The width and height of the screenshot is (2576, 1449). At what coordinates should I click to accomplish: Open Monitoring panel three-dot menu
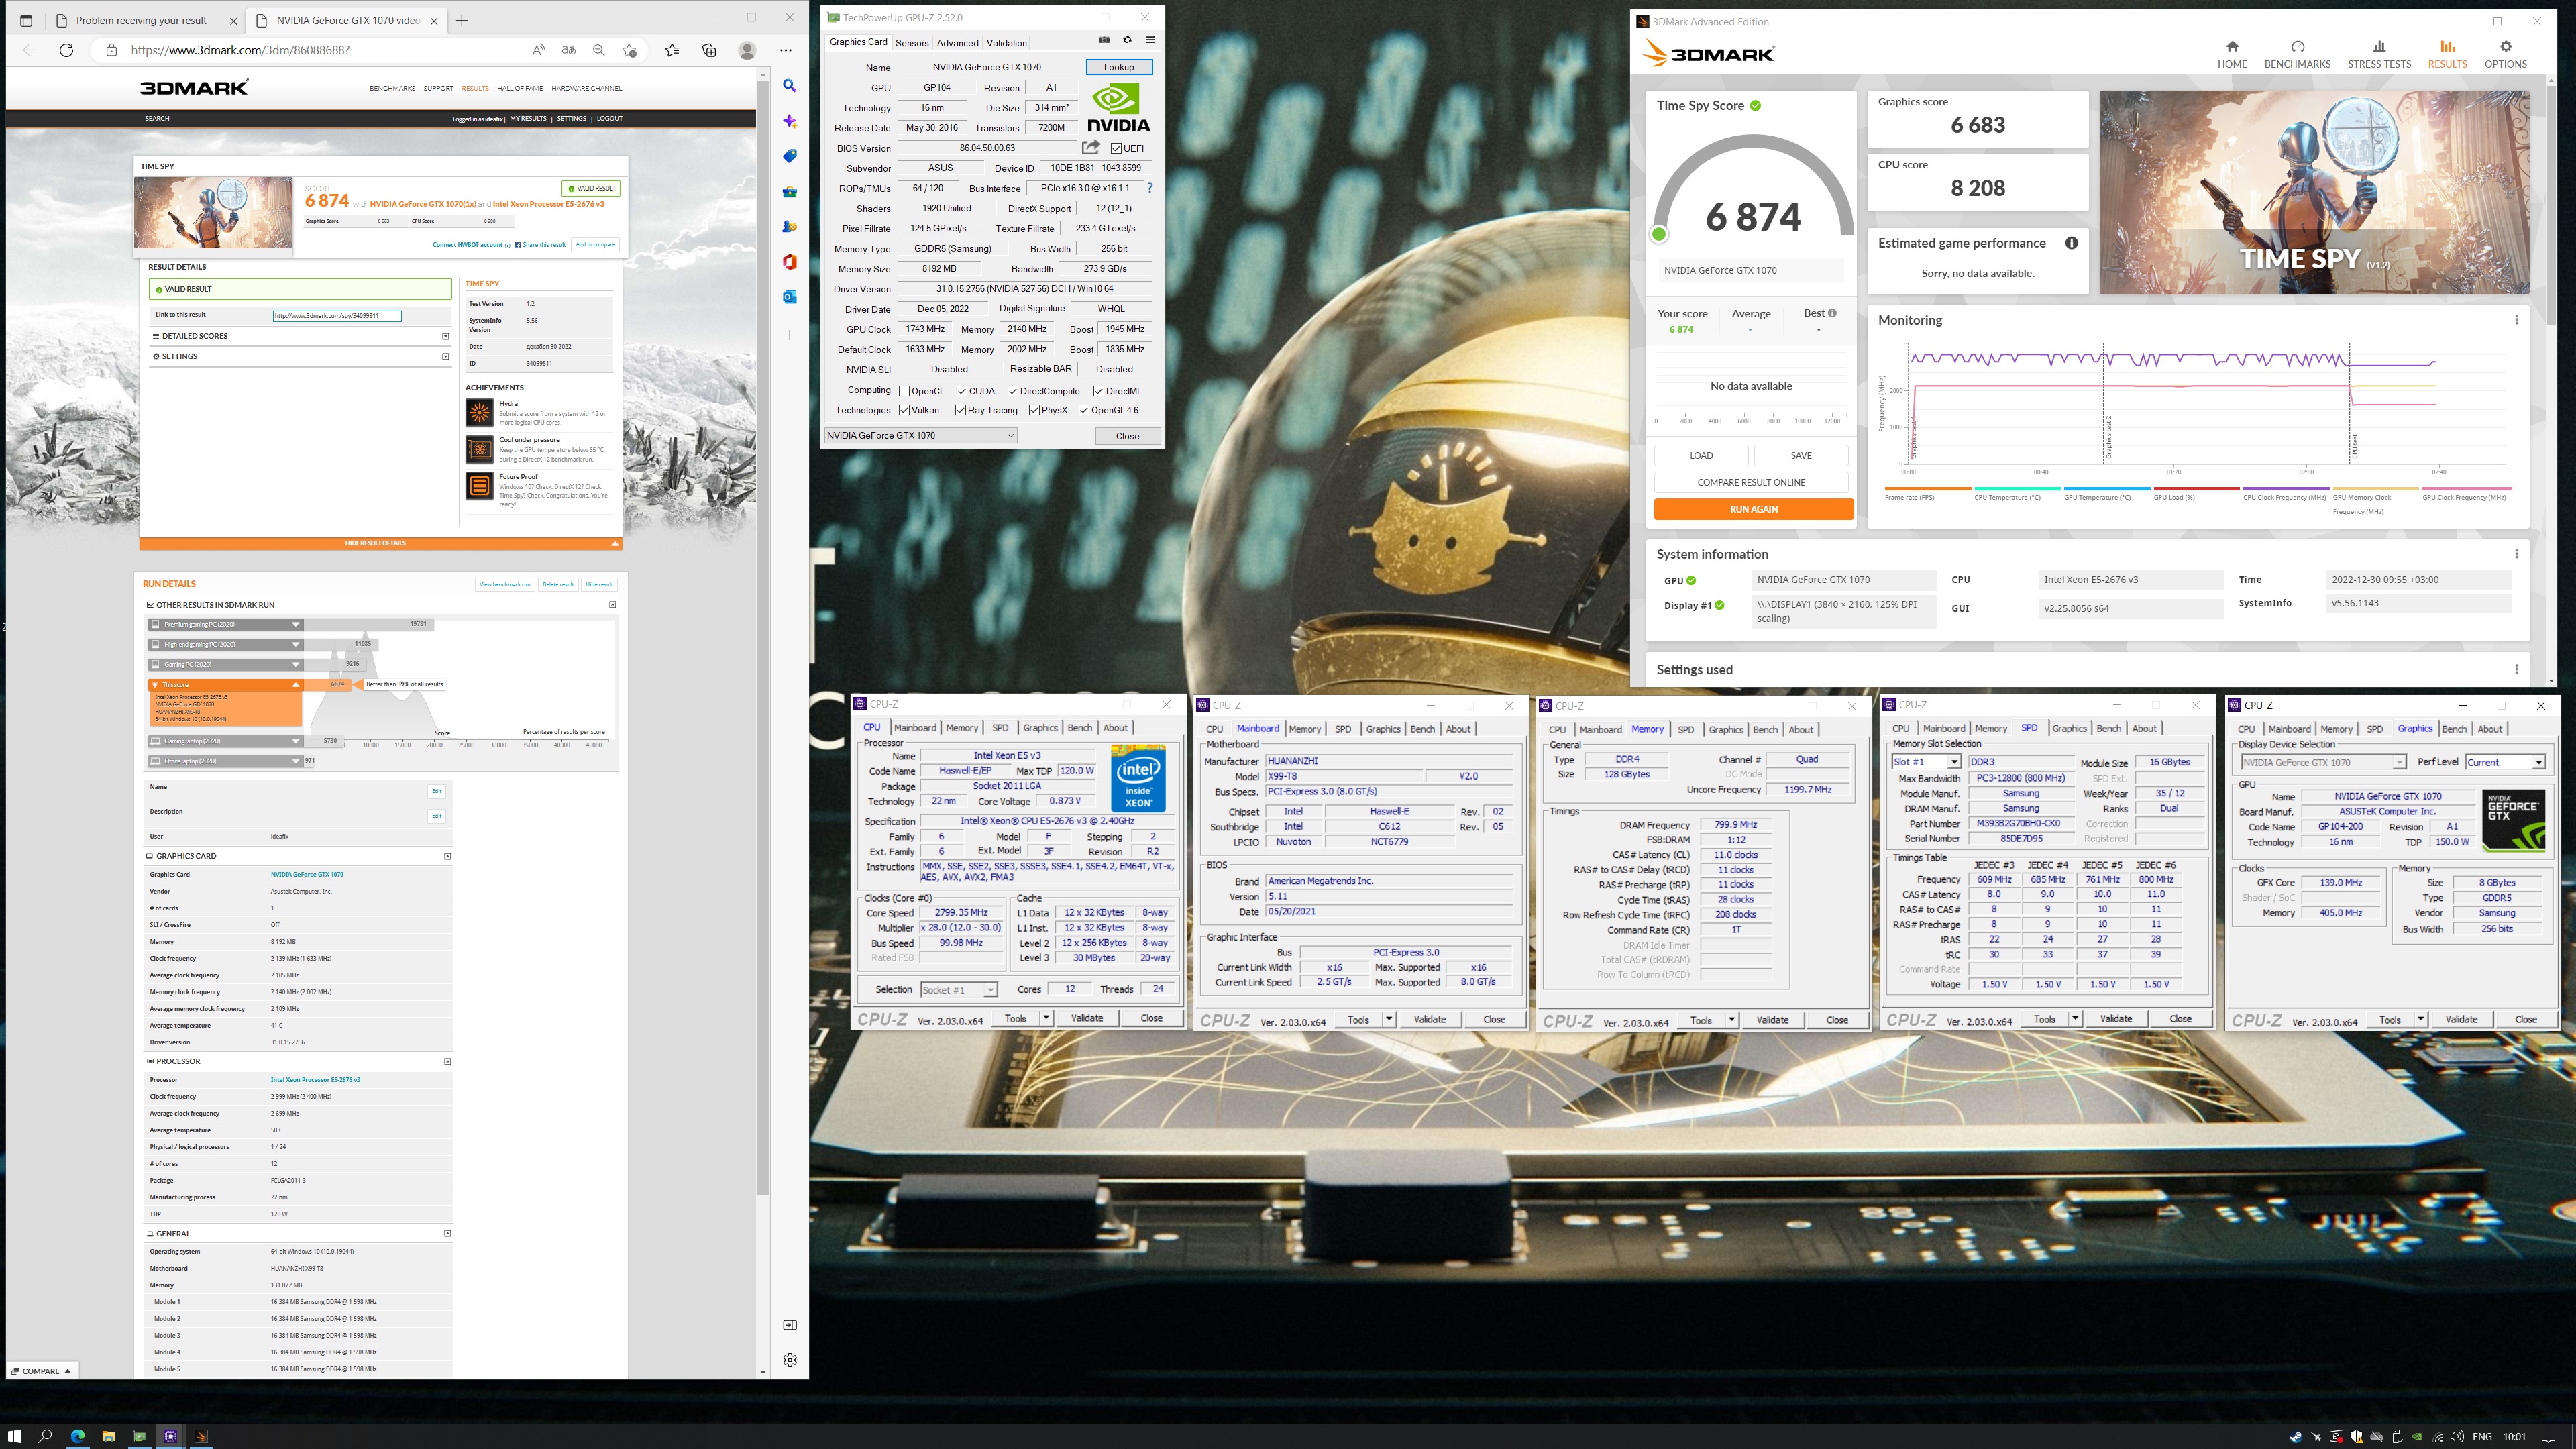(x=2516, y=320)
